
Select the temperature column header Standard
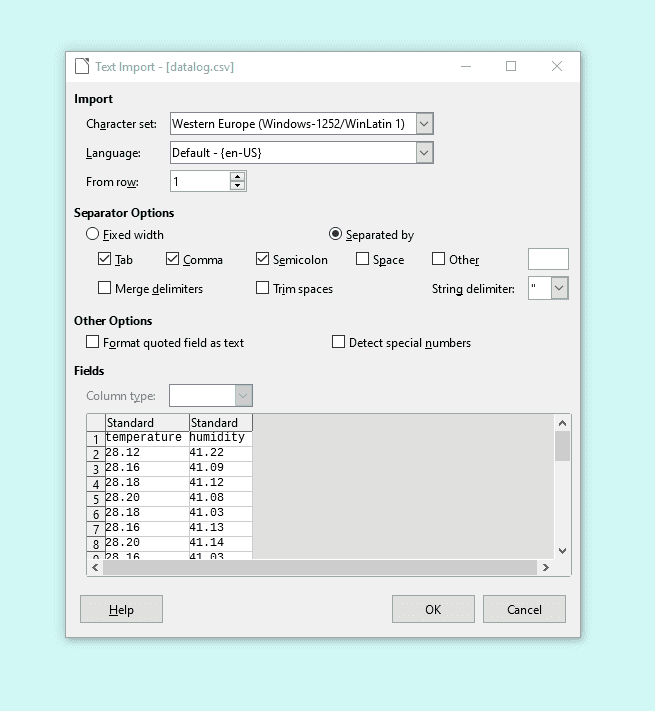coord(146,423)
